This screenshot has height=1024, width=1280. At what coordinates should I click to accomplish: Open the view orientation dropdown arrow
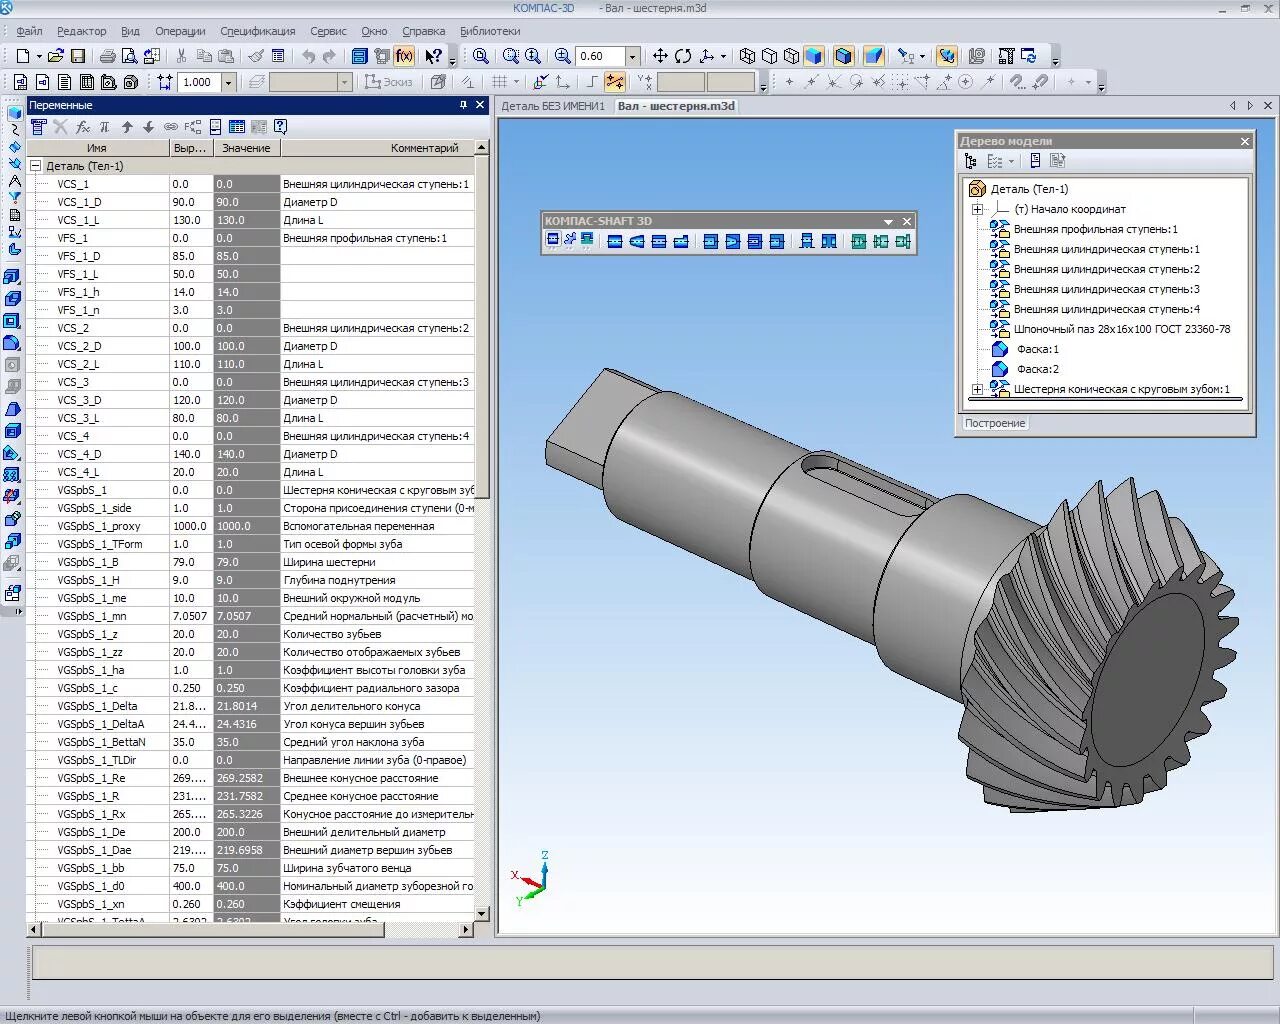723,56
